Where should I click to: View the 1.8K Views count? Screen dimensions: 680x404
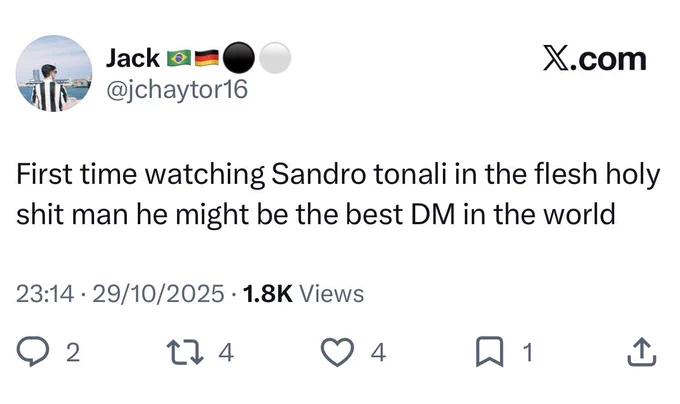[x=304, y=294]
